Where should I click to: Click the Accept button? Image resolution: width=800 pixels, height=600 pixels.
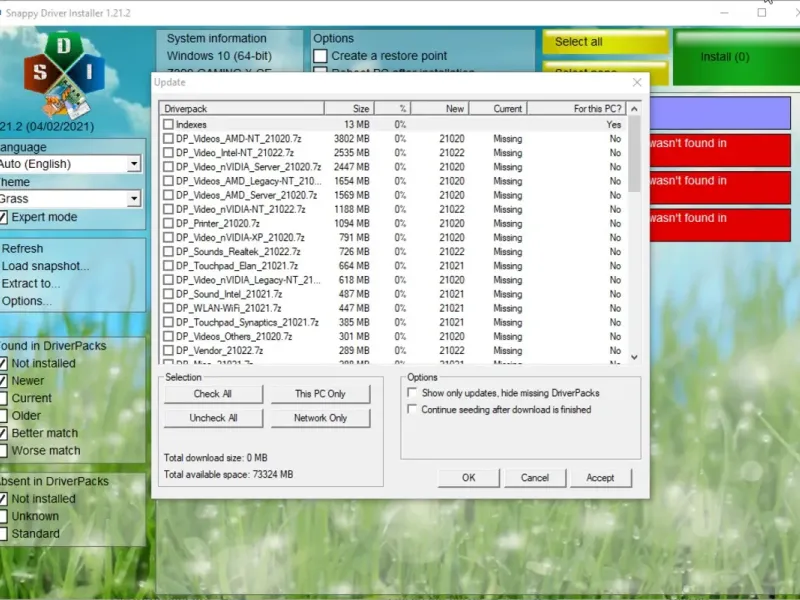pos(601,478)
